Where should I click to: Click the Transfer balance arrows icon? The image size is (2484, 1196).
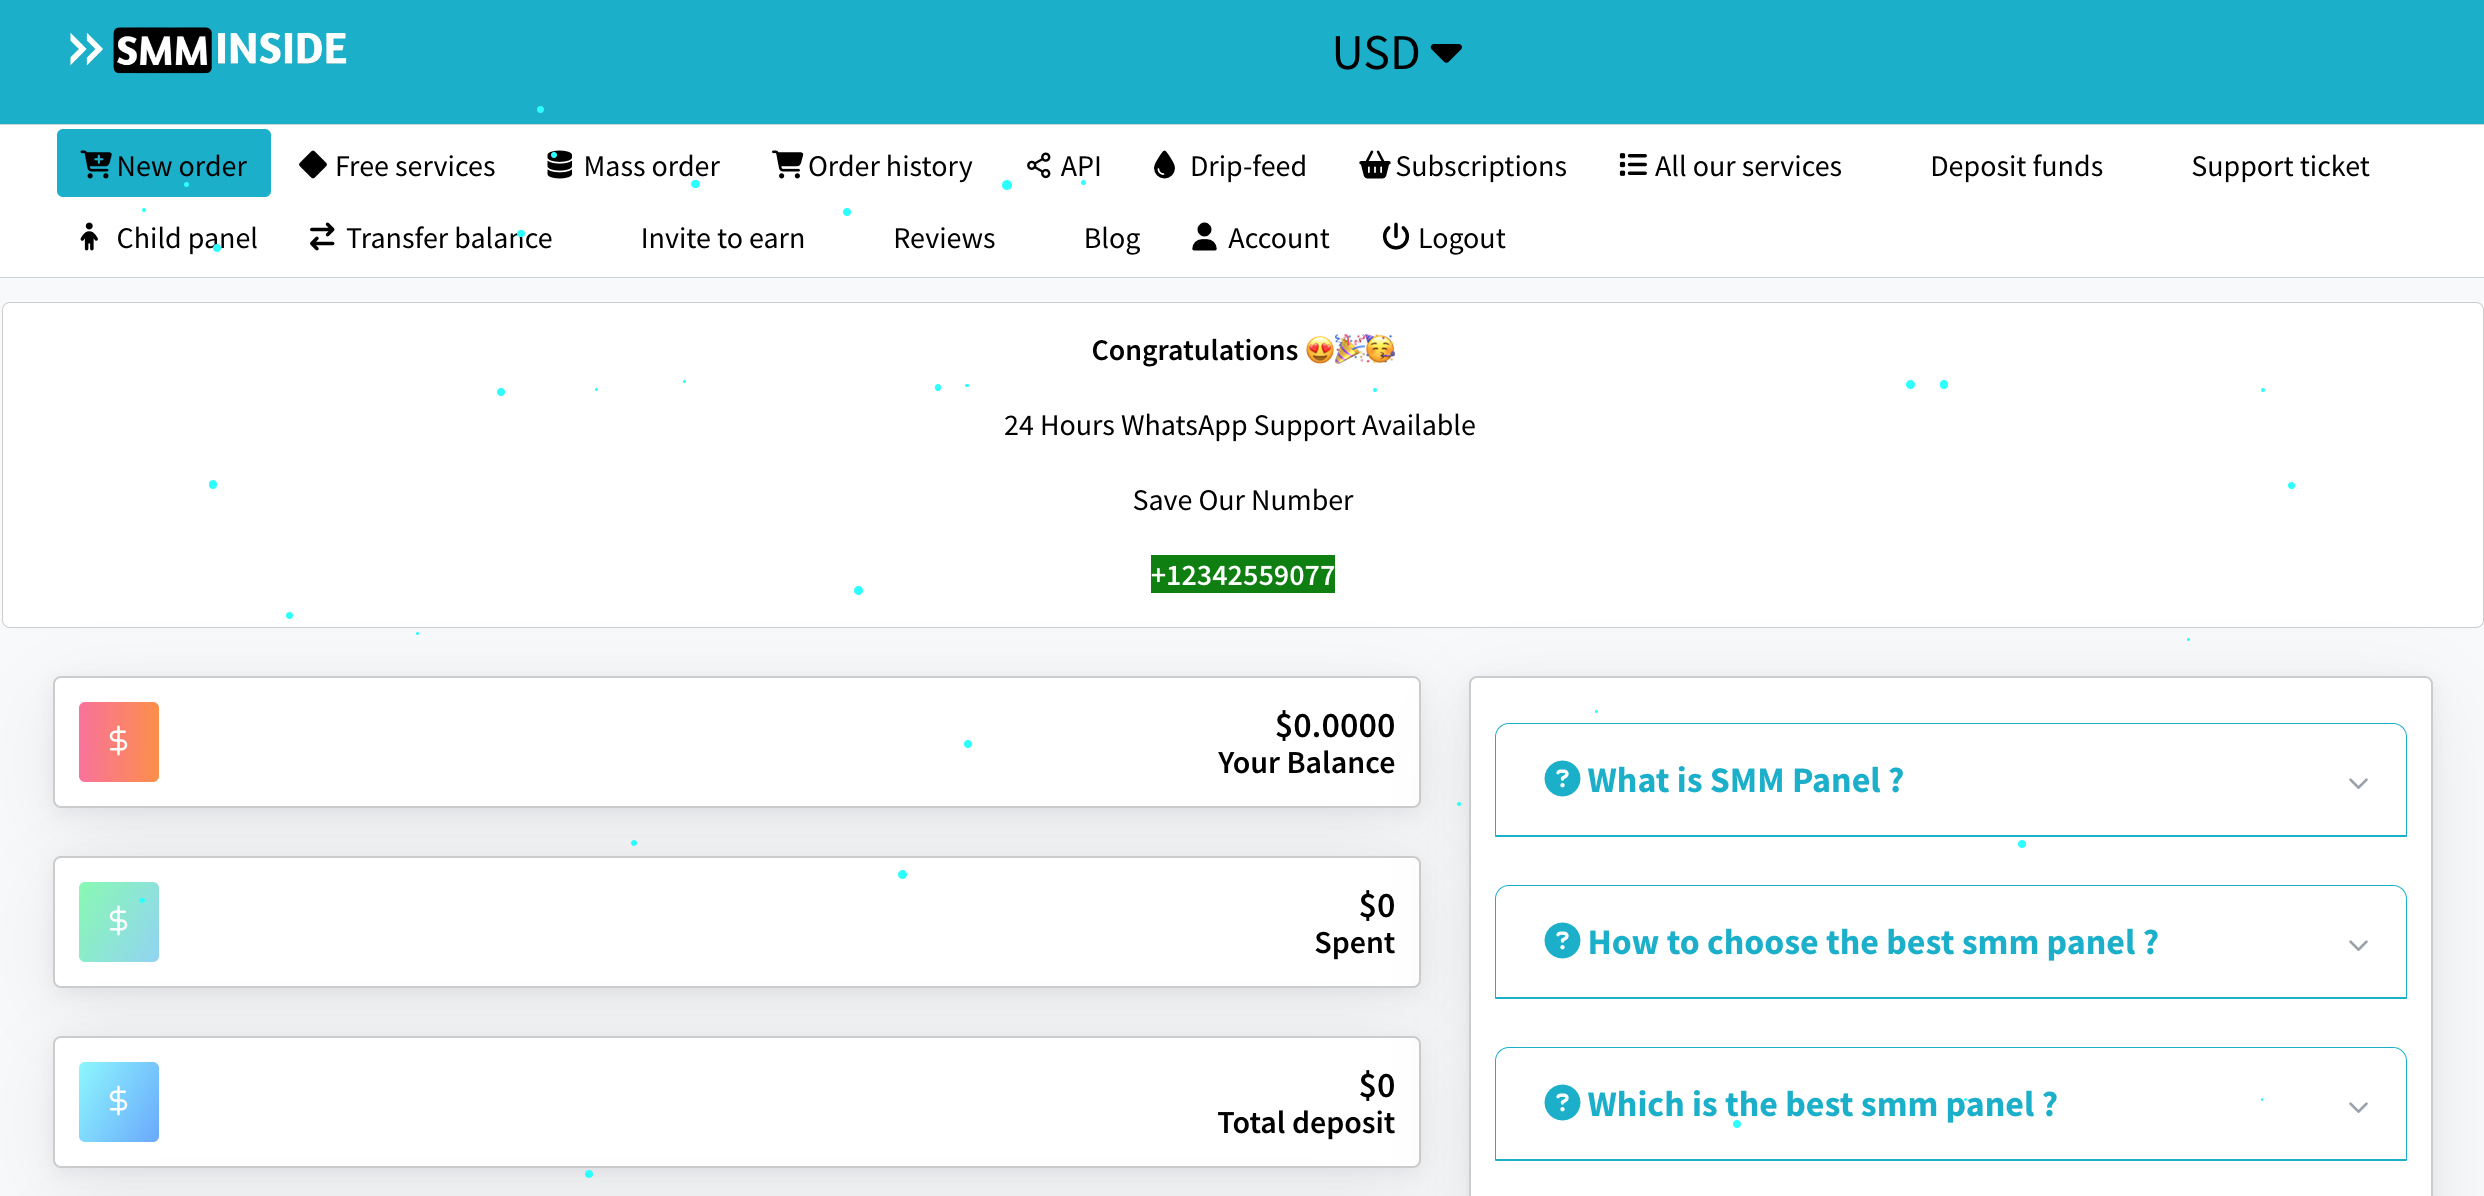pos(322,238)
